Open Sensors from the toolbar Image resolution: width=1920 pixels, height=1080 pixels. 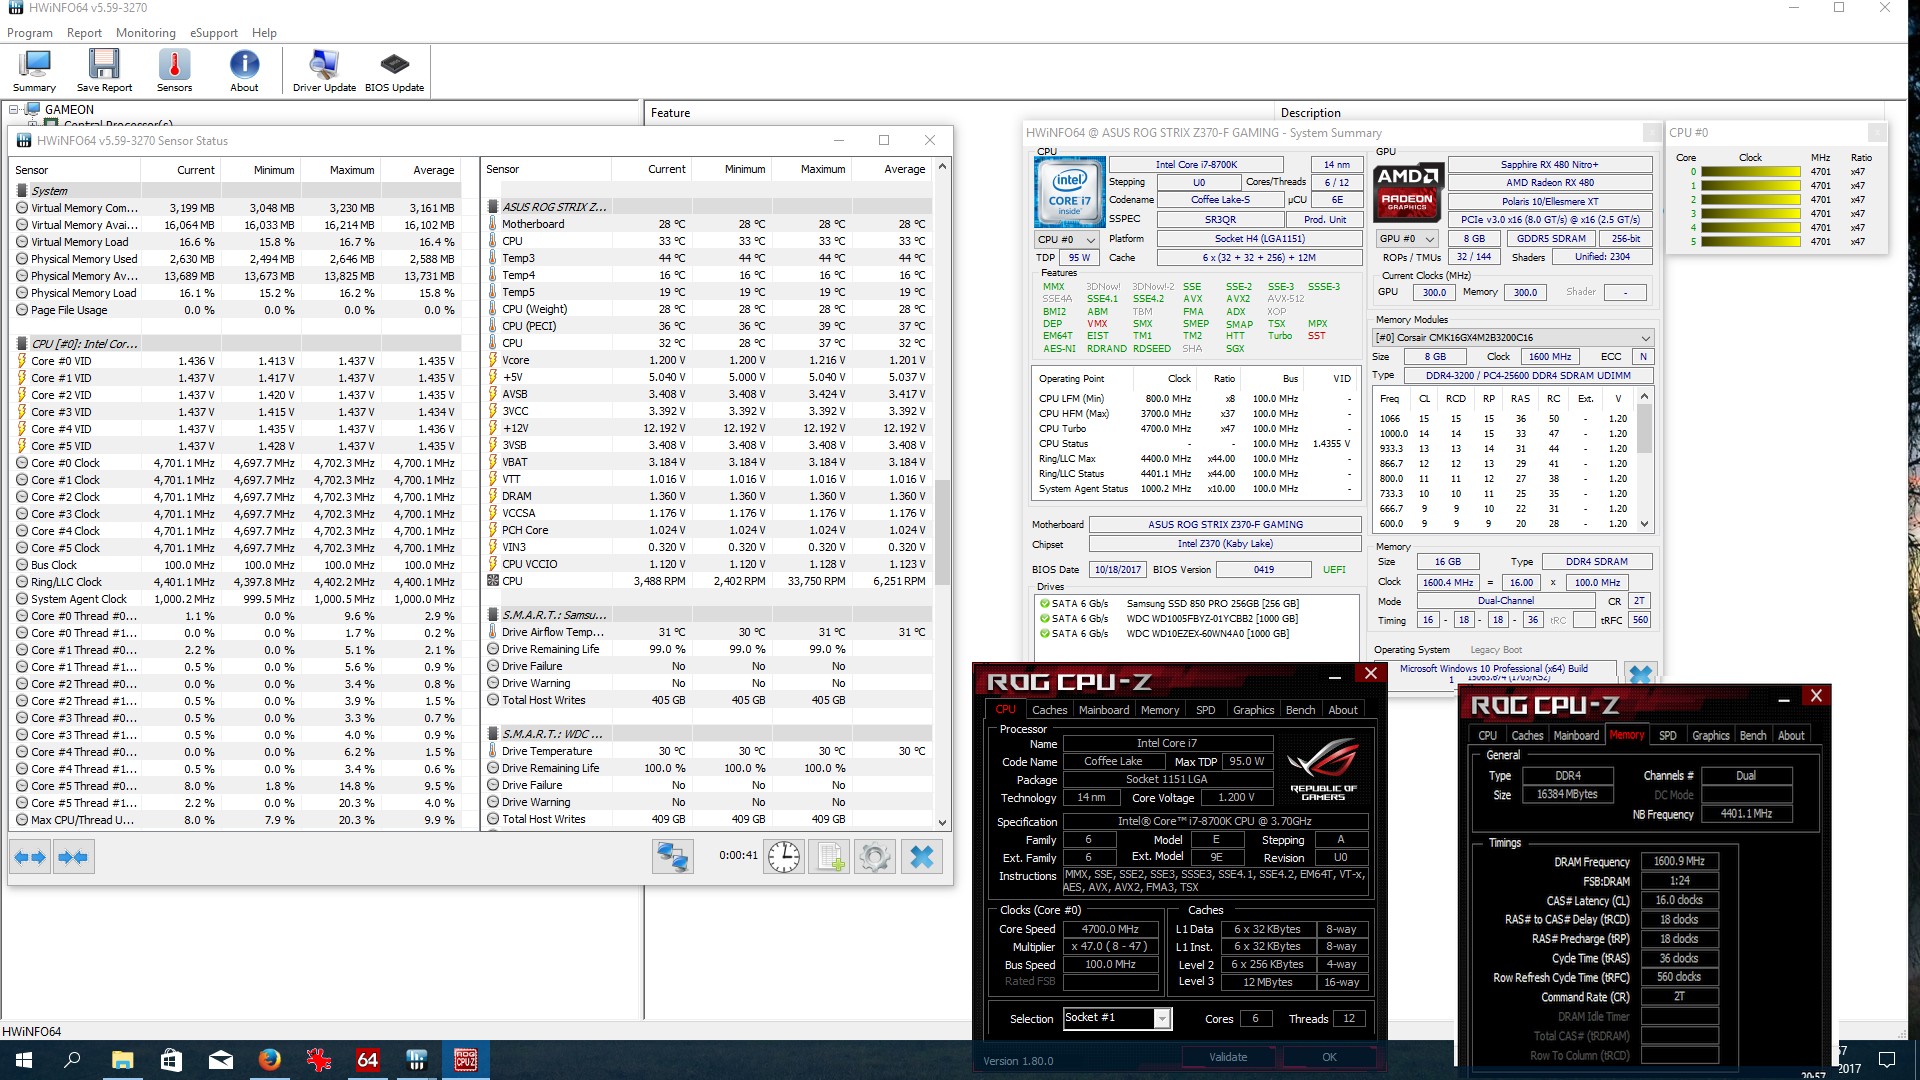(174, 71)
